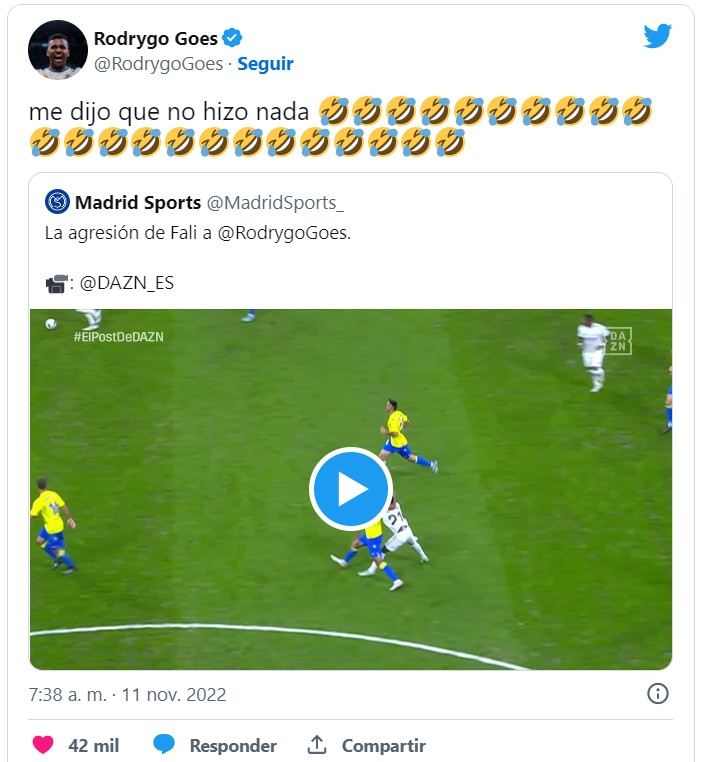Screen dimensions: 714x762
Task: Open the @RodrygoGoes handle under the name
Action: [159, 63]
